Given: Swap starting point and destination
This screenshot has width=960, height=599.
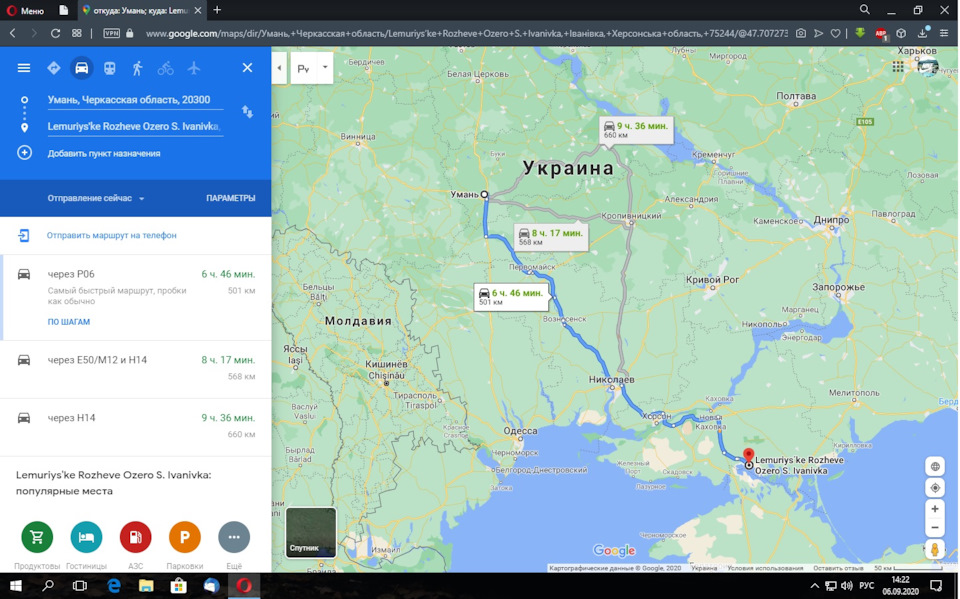Looking at the screenshot, I should [247, 111].
